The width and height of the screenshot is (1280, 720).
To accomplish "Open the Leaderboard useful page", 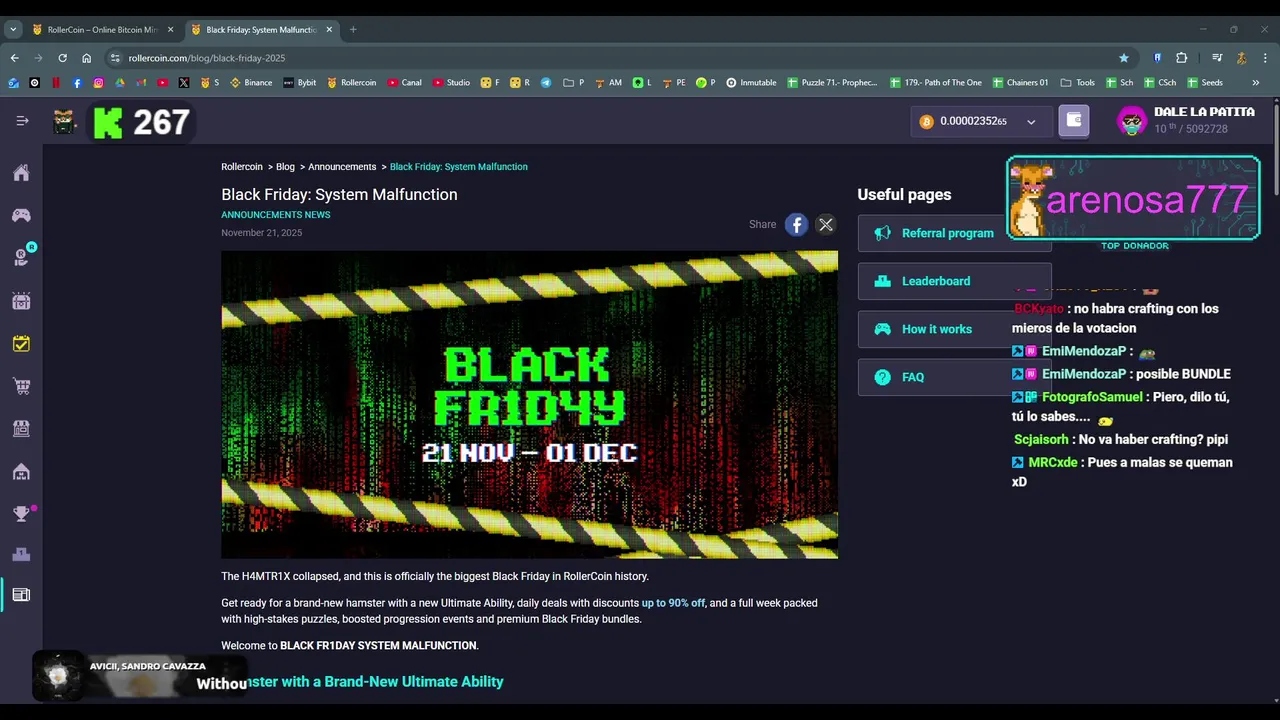I will pos(954,281).
